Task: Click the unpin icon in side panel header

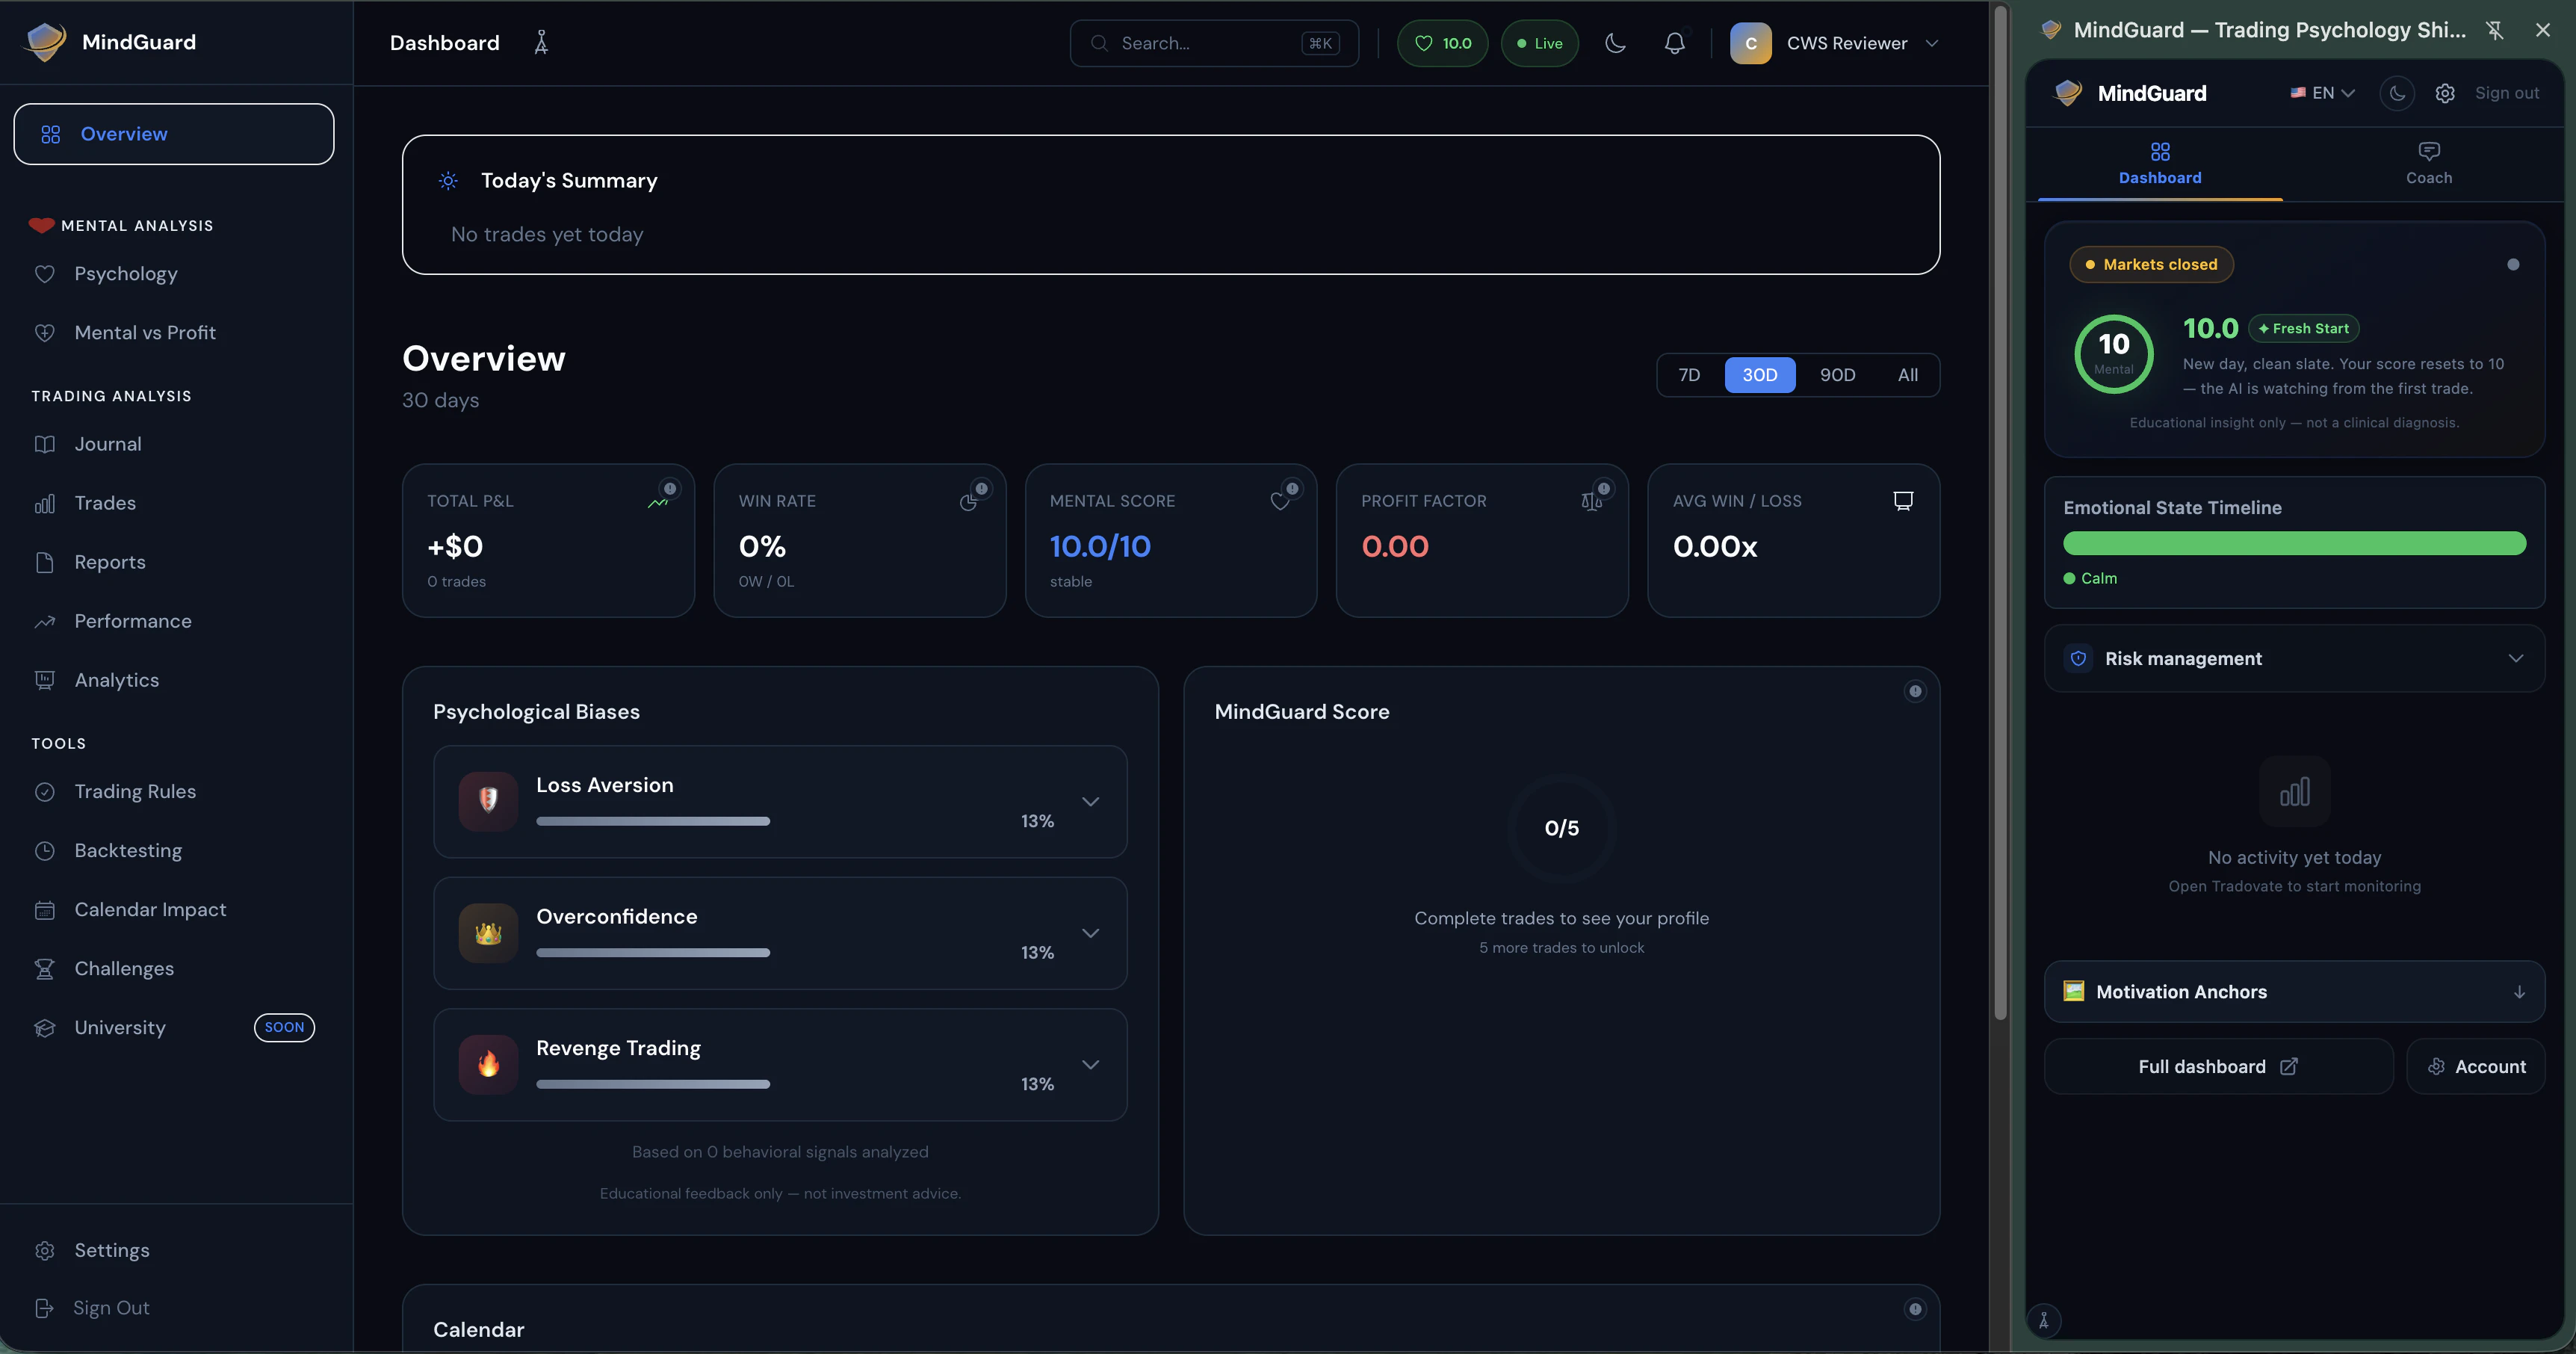Action: point(2495,30)
